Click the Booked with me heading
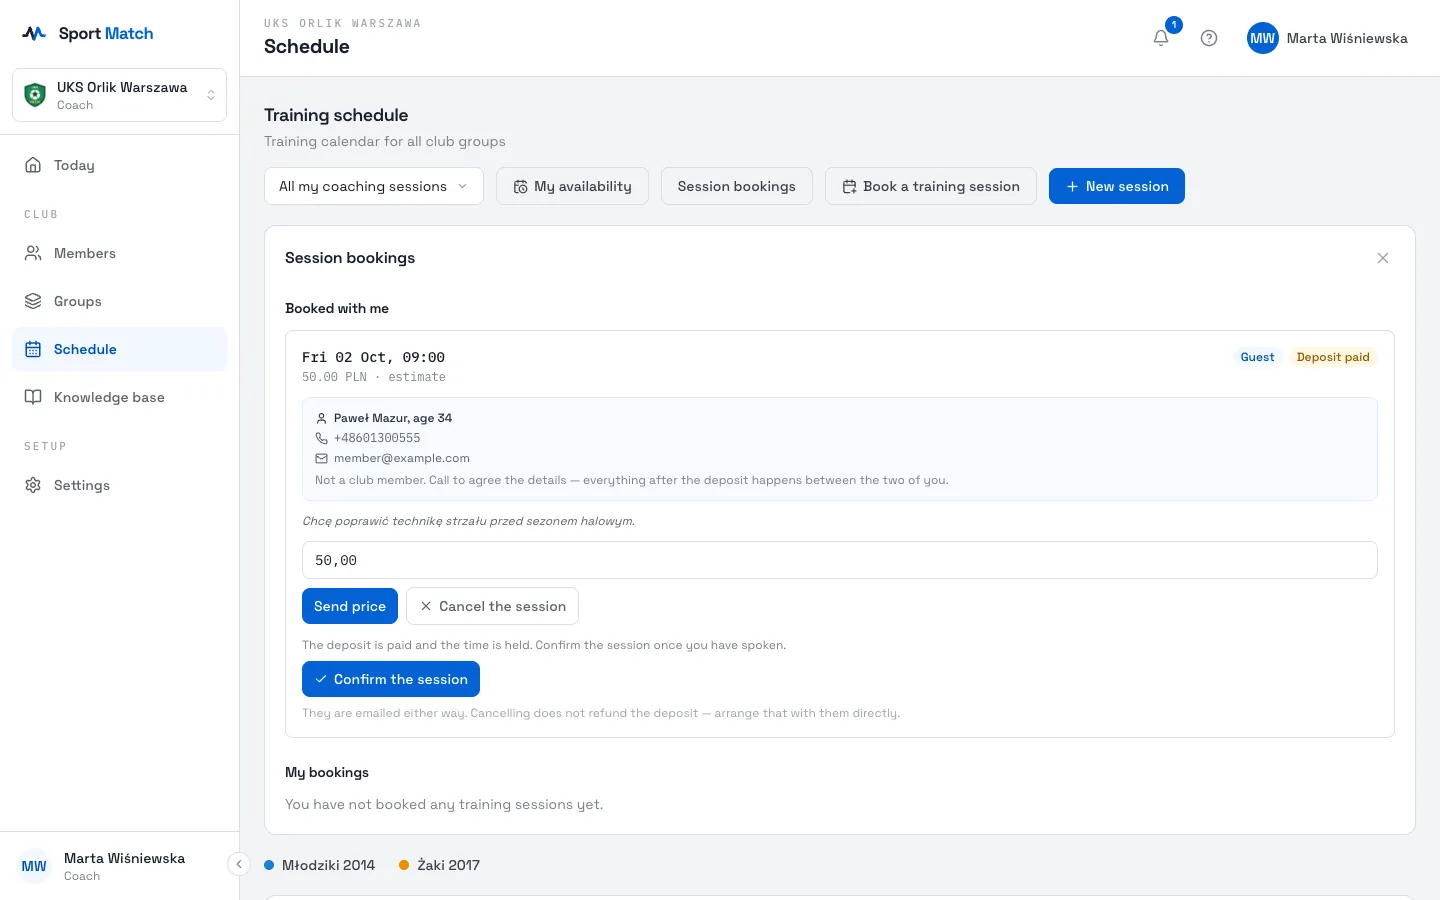Image resolution: width=1440 pixels, height=900 pixels. click(337, 308)
